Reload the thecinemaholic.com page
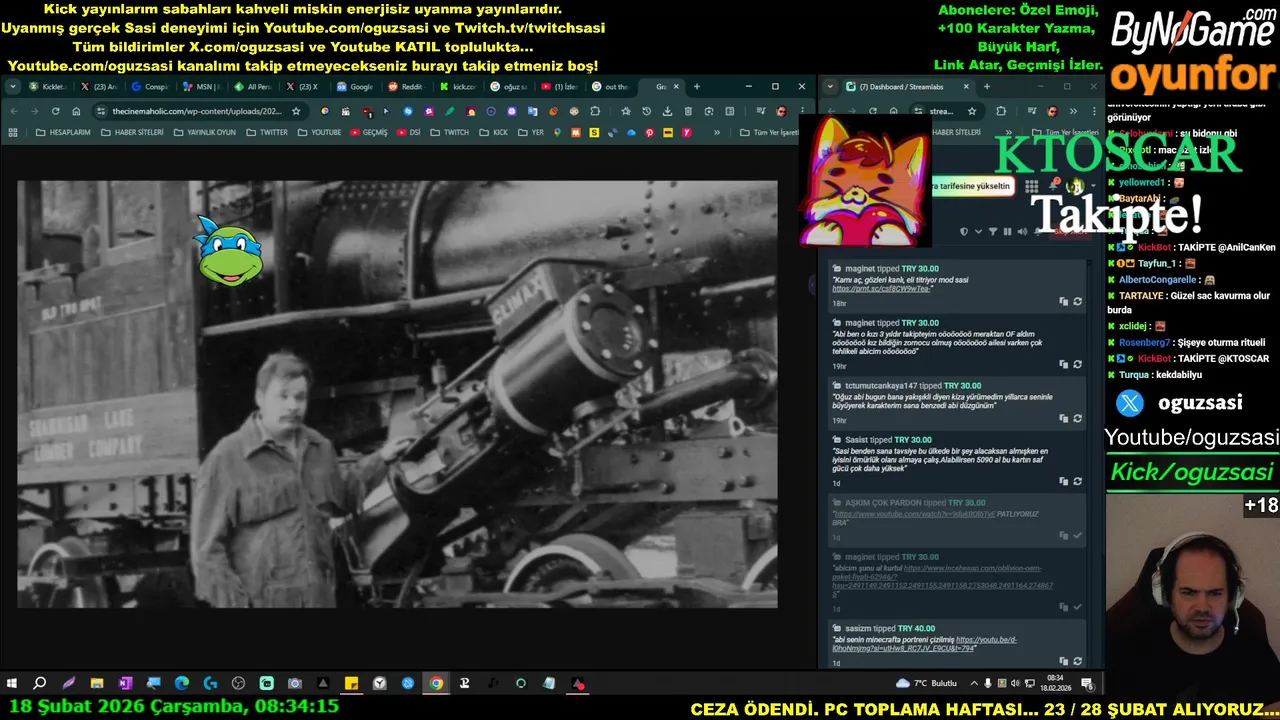1280x720 pixels. click(55, 111)
